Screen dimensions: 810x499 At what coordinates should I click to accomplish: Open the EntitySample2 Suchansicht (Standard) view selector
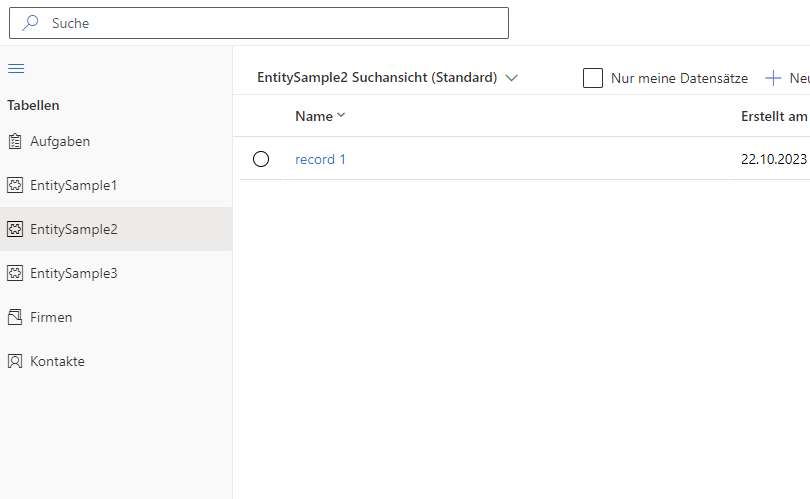click(x=387, y=77)
